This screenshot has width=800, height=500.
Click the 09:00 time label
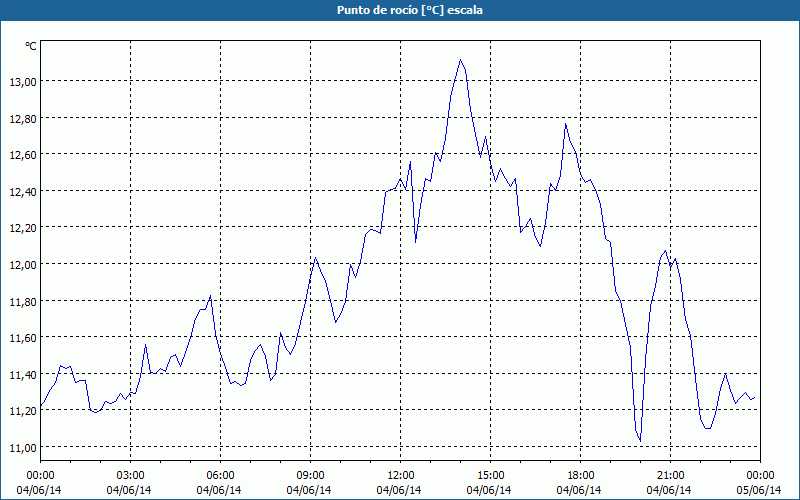click(x=311, y=476)
